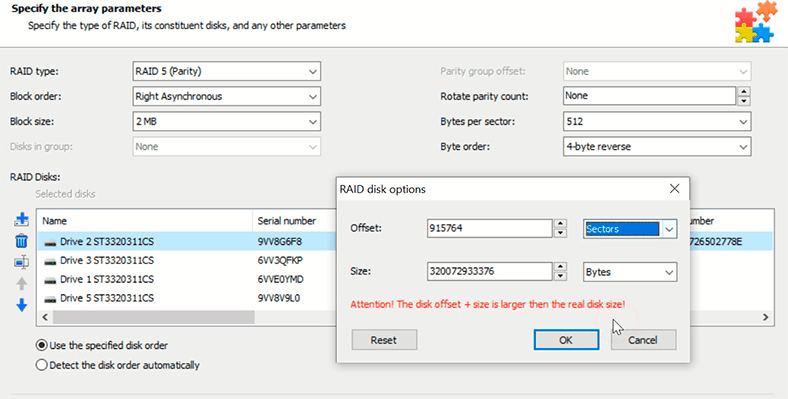Click the Serial number column header
Screen dimensions: 788x399
tap(294, 221)
